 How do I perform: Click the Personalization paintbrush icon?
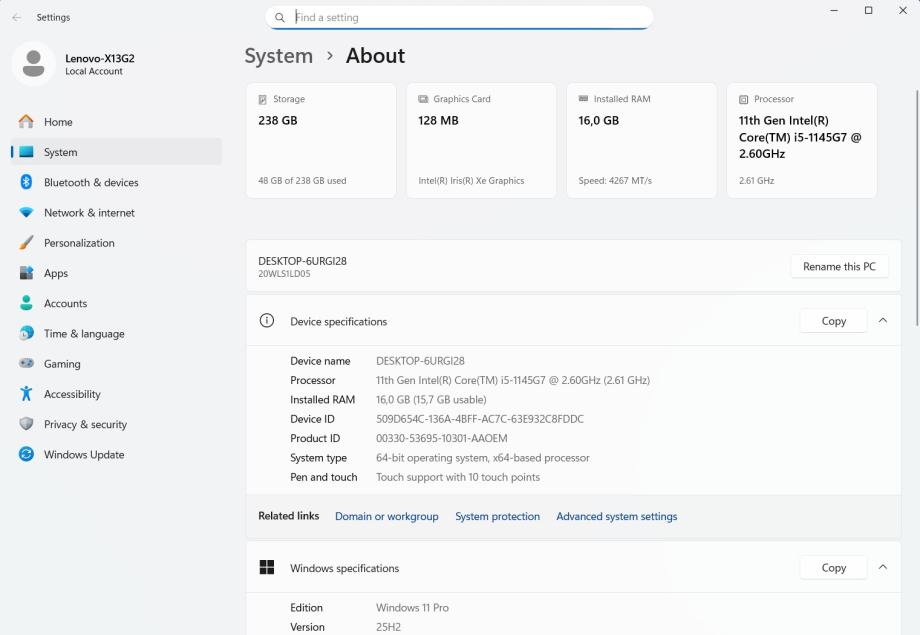tap(26, 243)
